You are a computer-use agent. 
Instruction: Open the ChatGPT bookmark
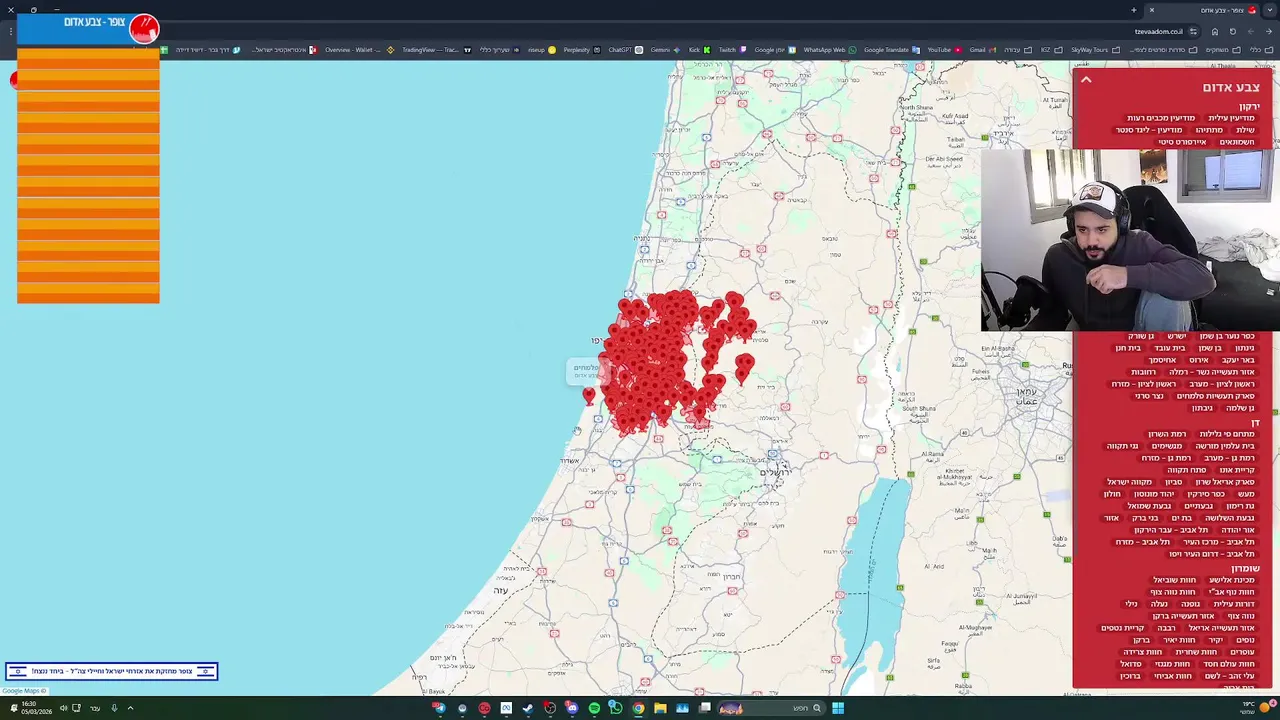pos(626,50)
